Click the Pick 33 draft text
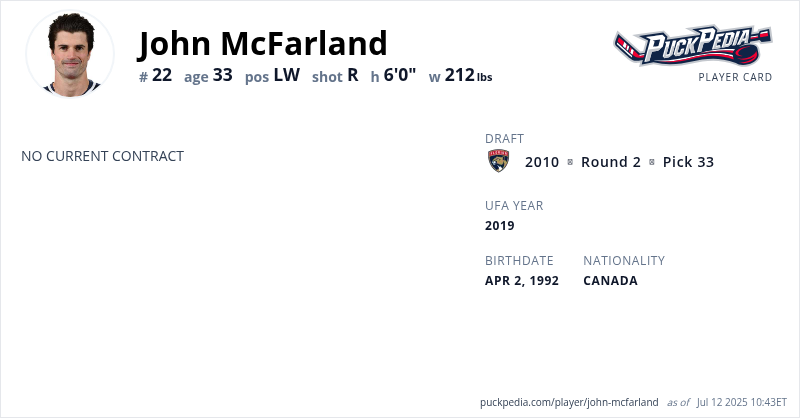 tap(688, 162)
